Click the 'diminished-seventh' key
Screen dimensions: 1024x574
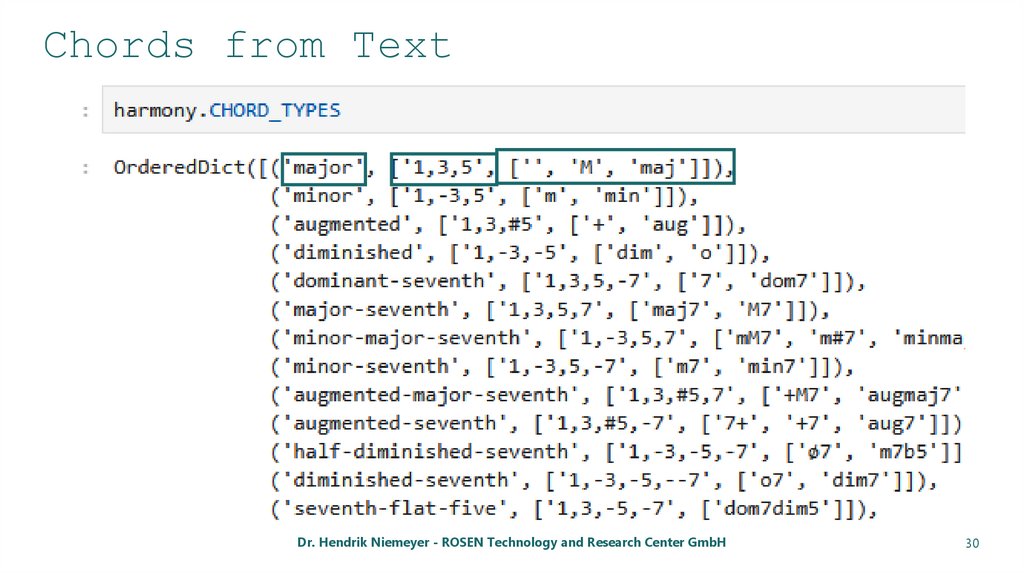(x=400, y=480)
